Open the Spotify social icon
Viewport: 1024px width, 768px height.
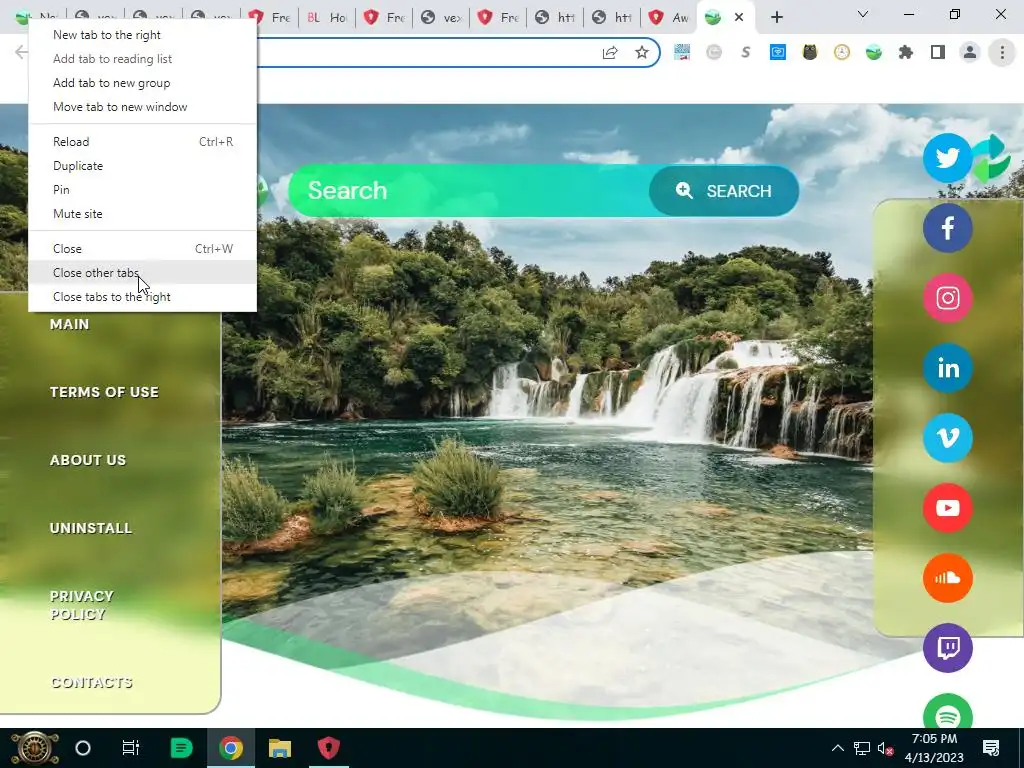coord(947,712)
